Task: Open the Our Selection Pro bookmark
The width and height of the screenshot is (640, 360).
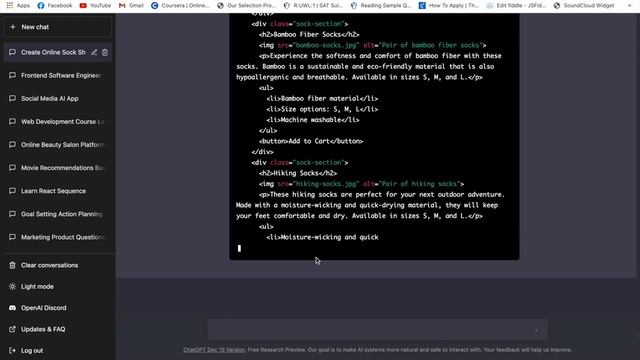Action: coord(246,5)
